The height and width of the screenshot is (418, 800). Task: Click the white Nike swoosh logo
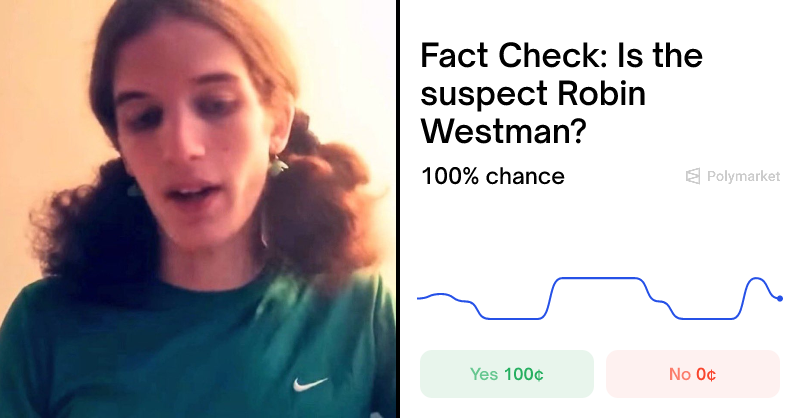pyautogui.click(x=310, y=384)
